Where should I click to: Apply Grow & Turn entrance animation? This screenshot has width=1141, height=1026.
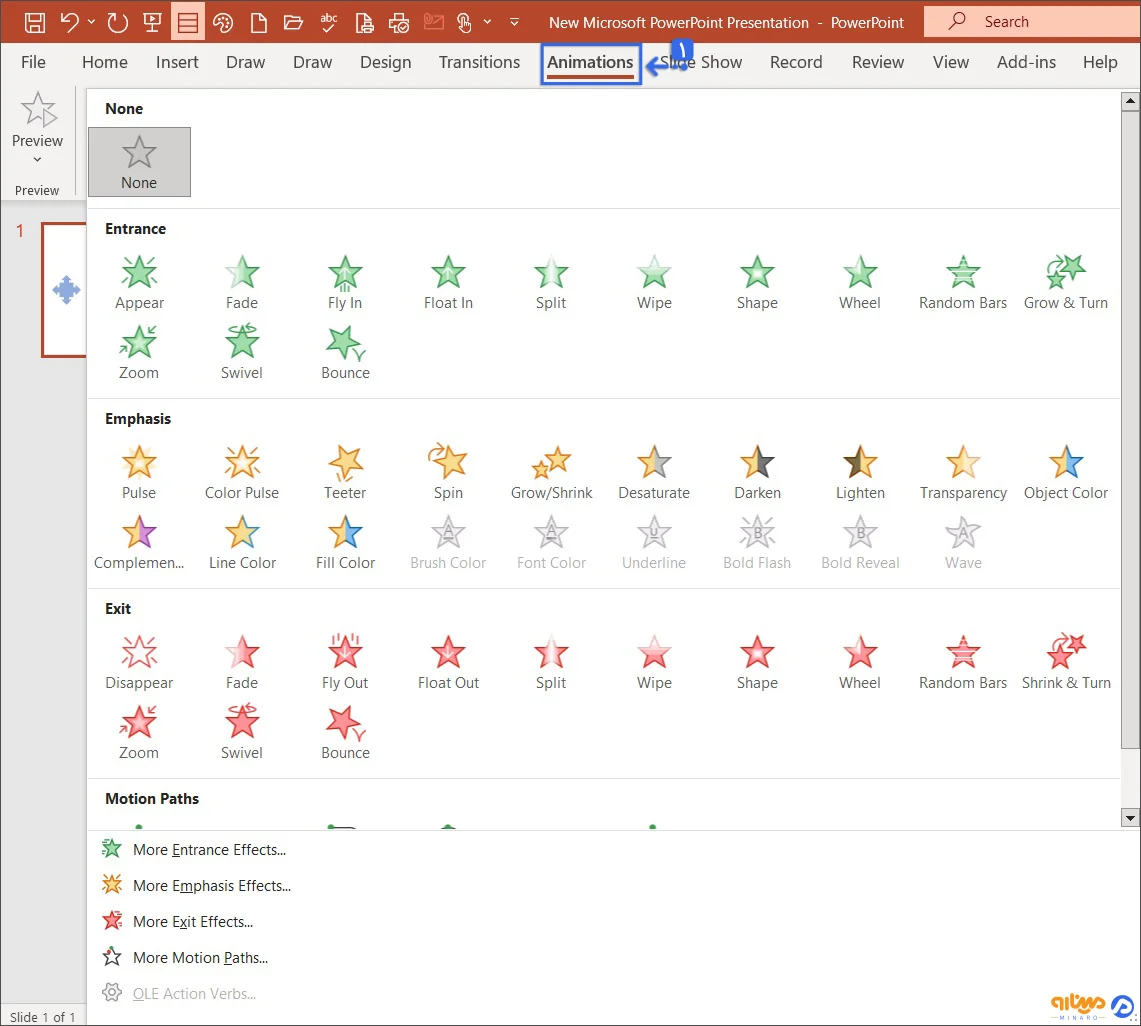coord(1065,283)
